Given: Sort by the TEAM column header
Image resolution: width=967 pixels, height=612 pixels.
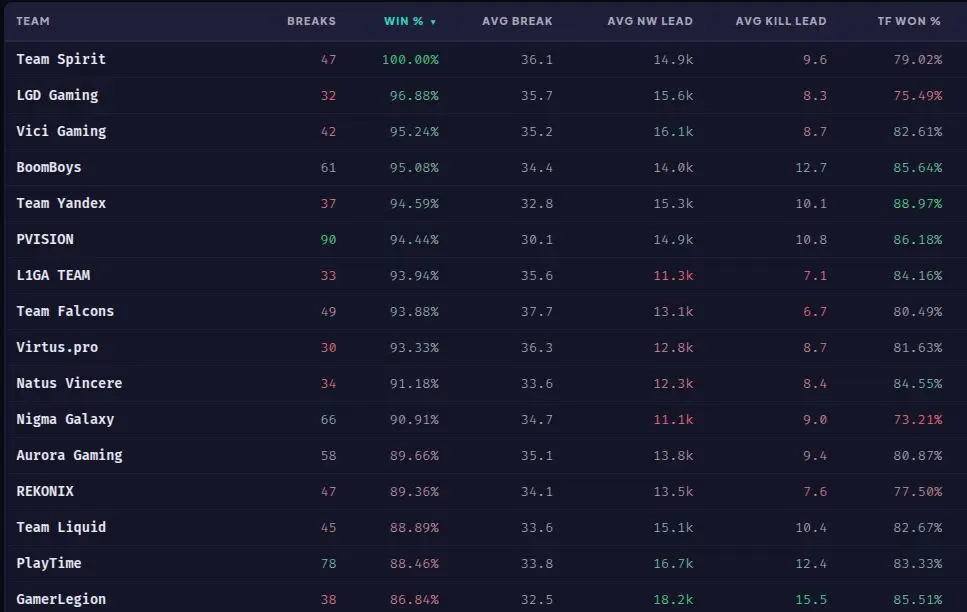Looking at the screenshot, I should pyautogui.click(x=33, y=21).
